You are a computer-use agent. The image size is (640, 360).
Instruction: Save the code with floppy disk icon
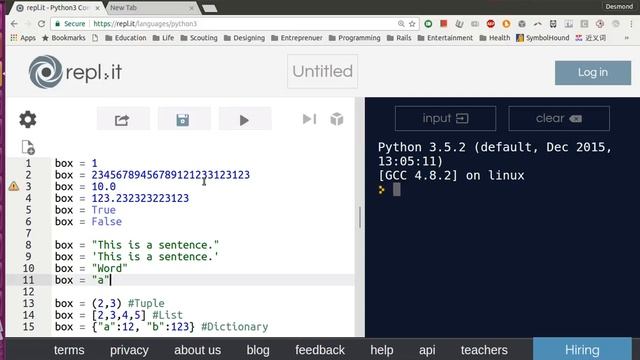pos(184,120)
